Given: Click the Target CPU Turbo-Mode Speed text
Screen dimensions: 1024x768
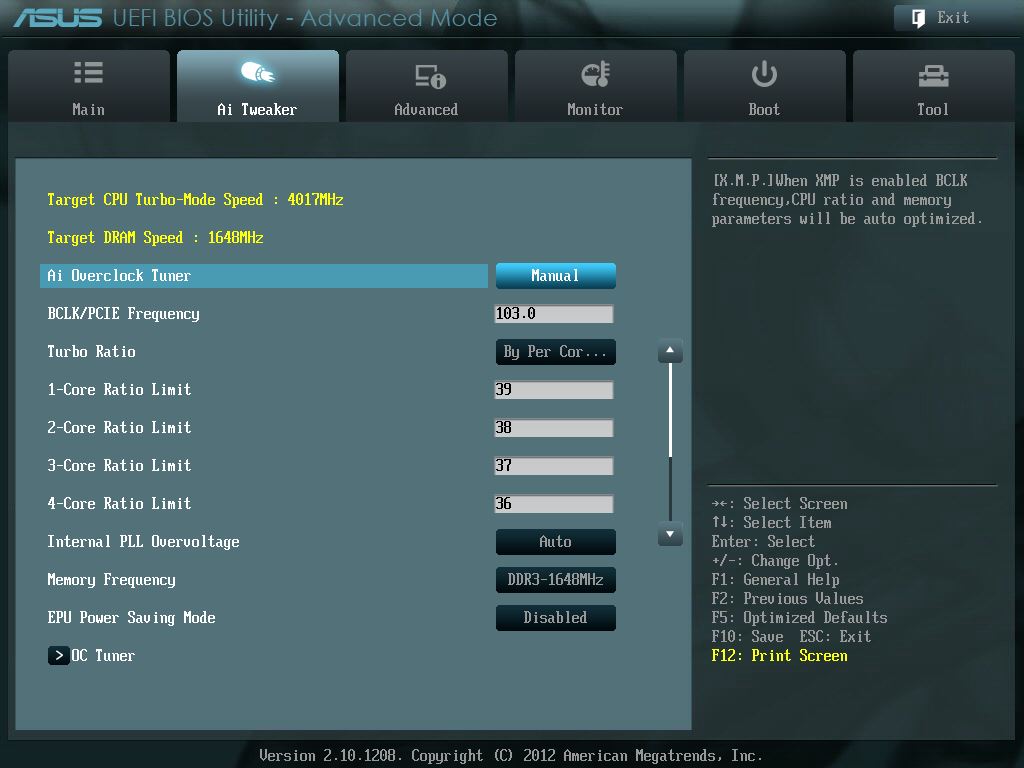Looking at the screenshot, I should (195, 200).
